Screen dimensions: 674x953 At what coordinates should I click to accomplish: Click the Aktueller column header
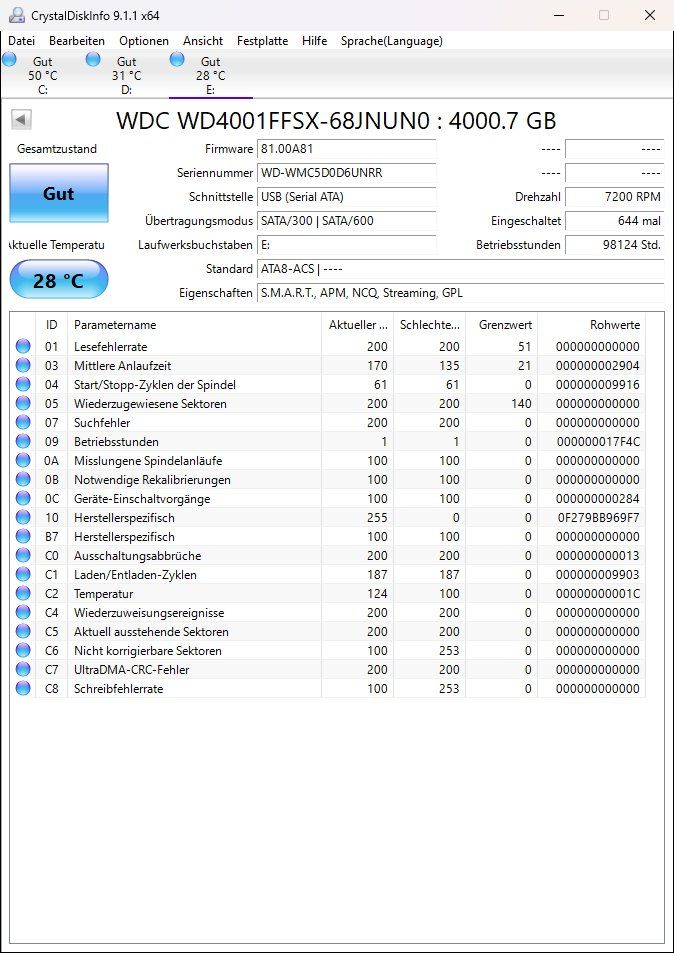point(357,325)
